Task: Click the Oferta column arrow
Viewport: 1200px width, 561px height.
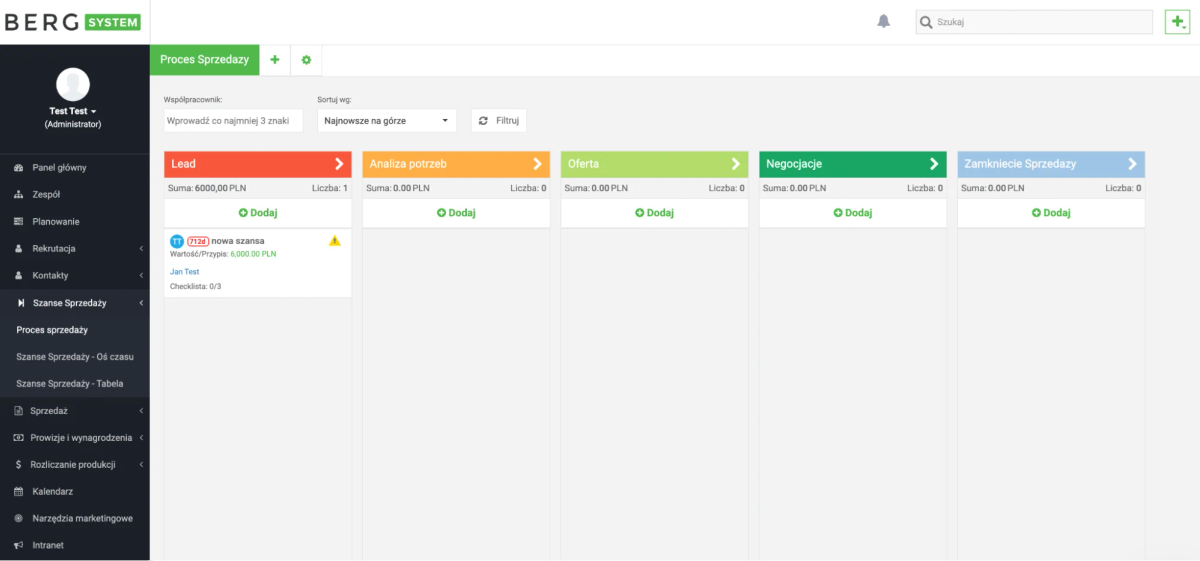Action: (736, 164)
